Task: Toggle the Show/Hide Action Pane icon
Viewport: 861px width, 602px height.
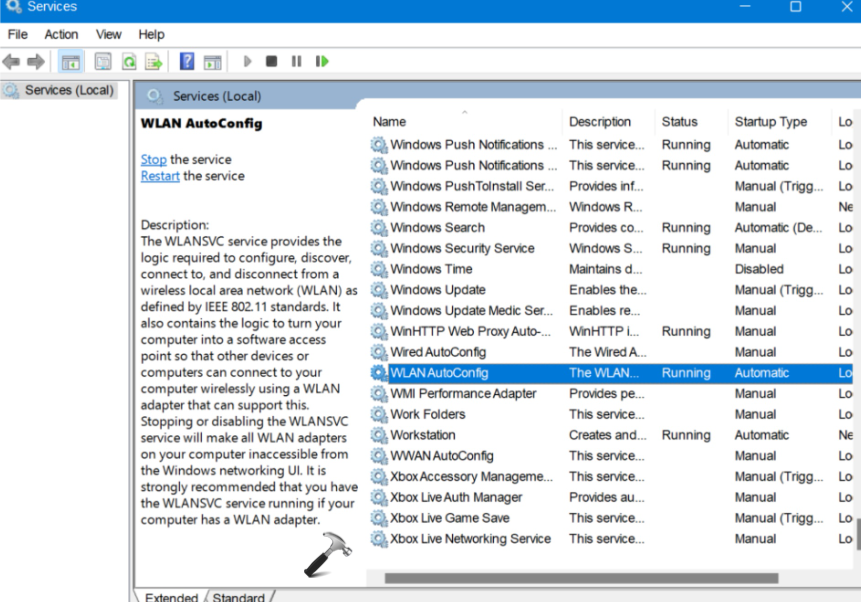Action: 213,62
